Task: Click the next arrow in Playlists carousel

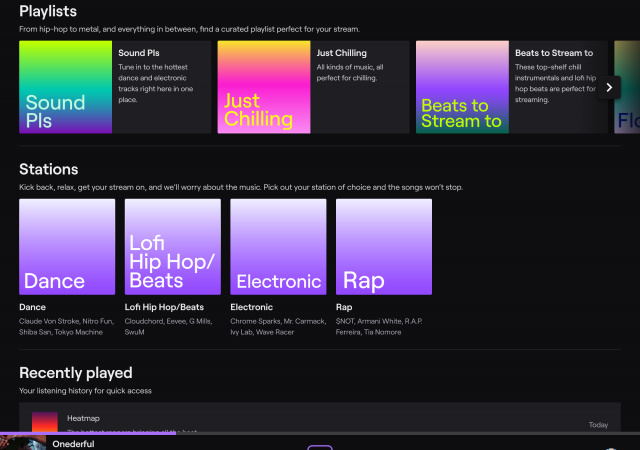Action: tap(609, 87)
